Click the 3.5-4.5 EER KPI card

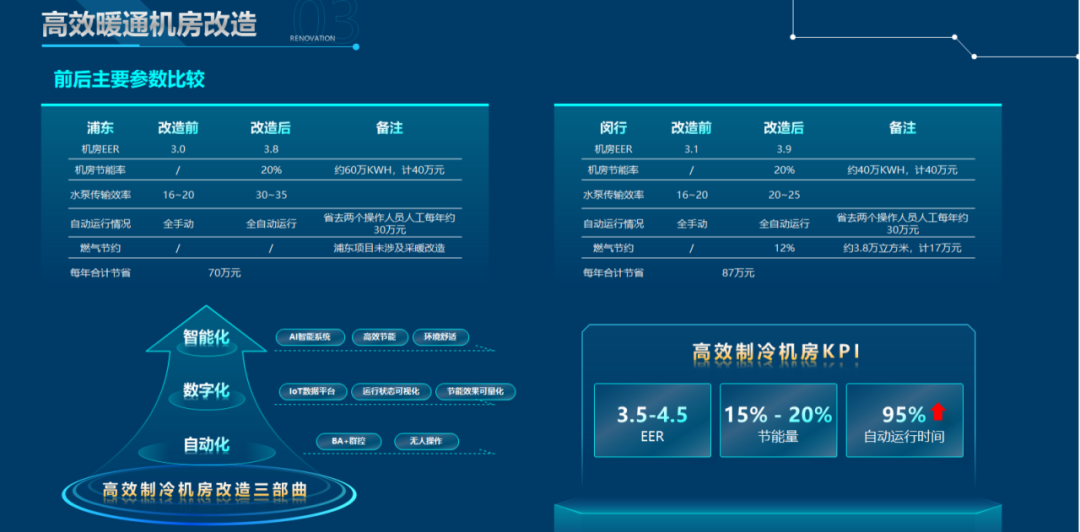pos(652,420)
